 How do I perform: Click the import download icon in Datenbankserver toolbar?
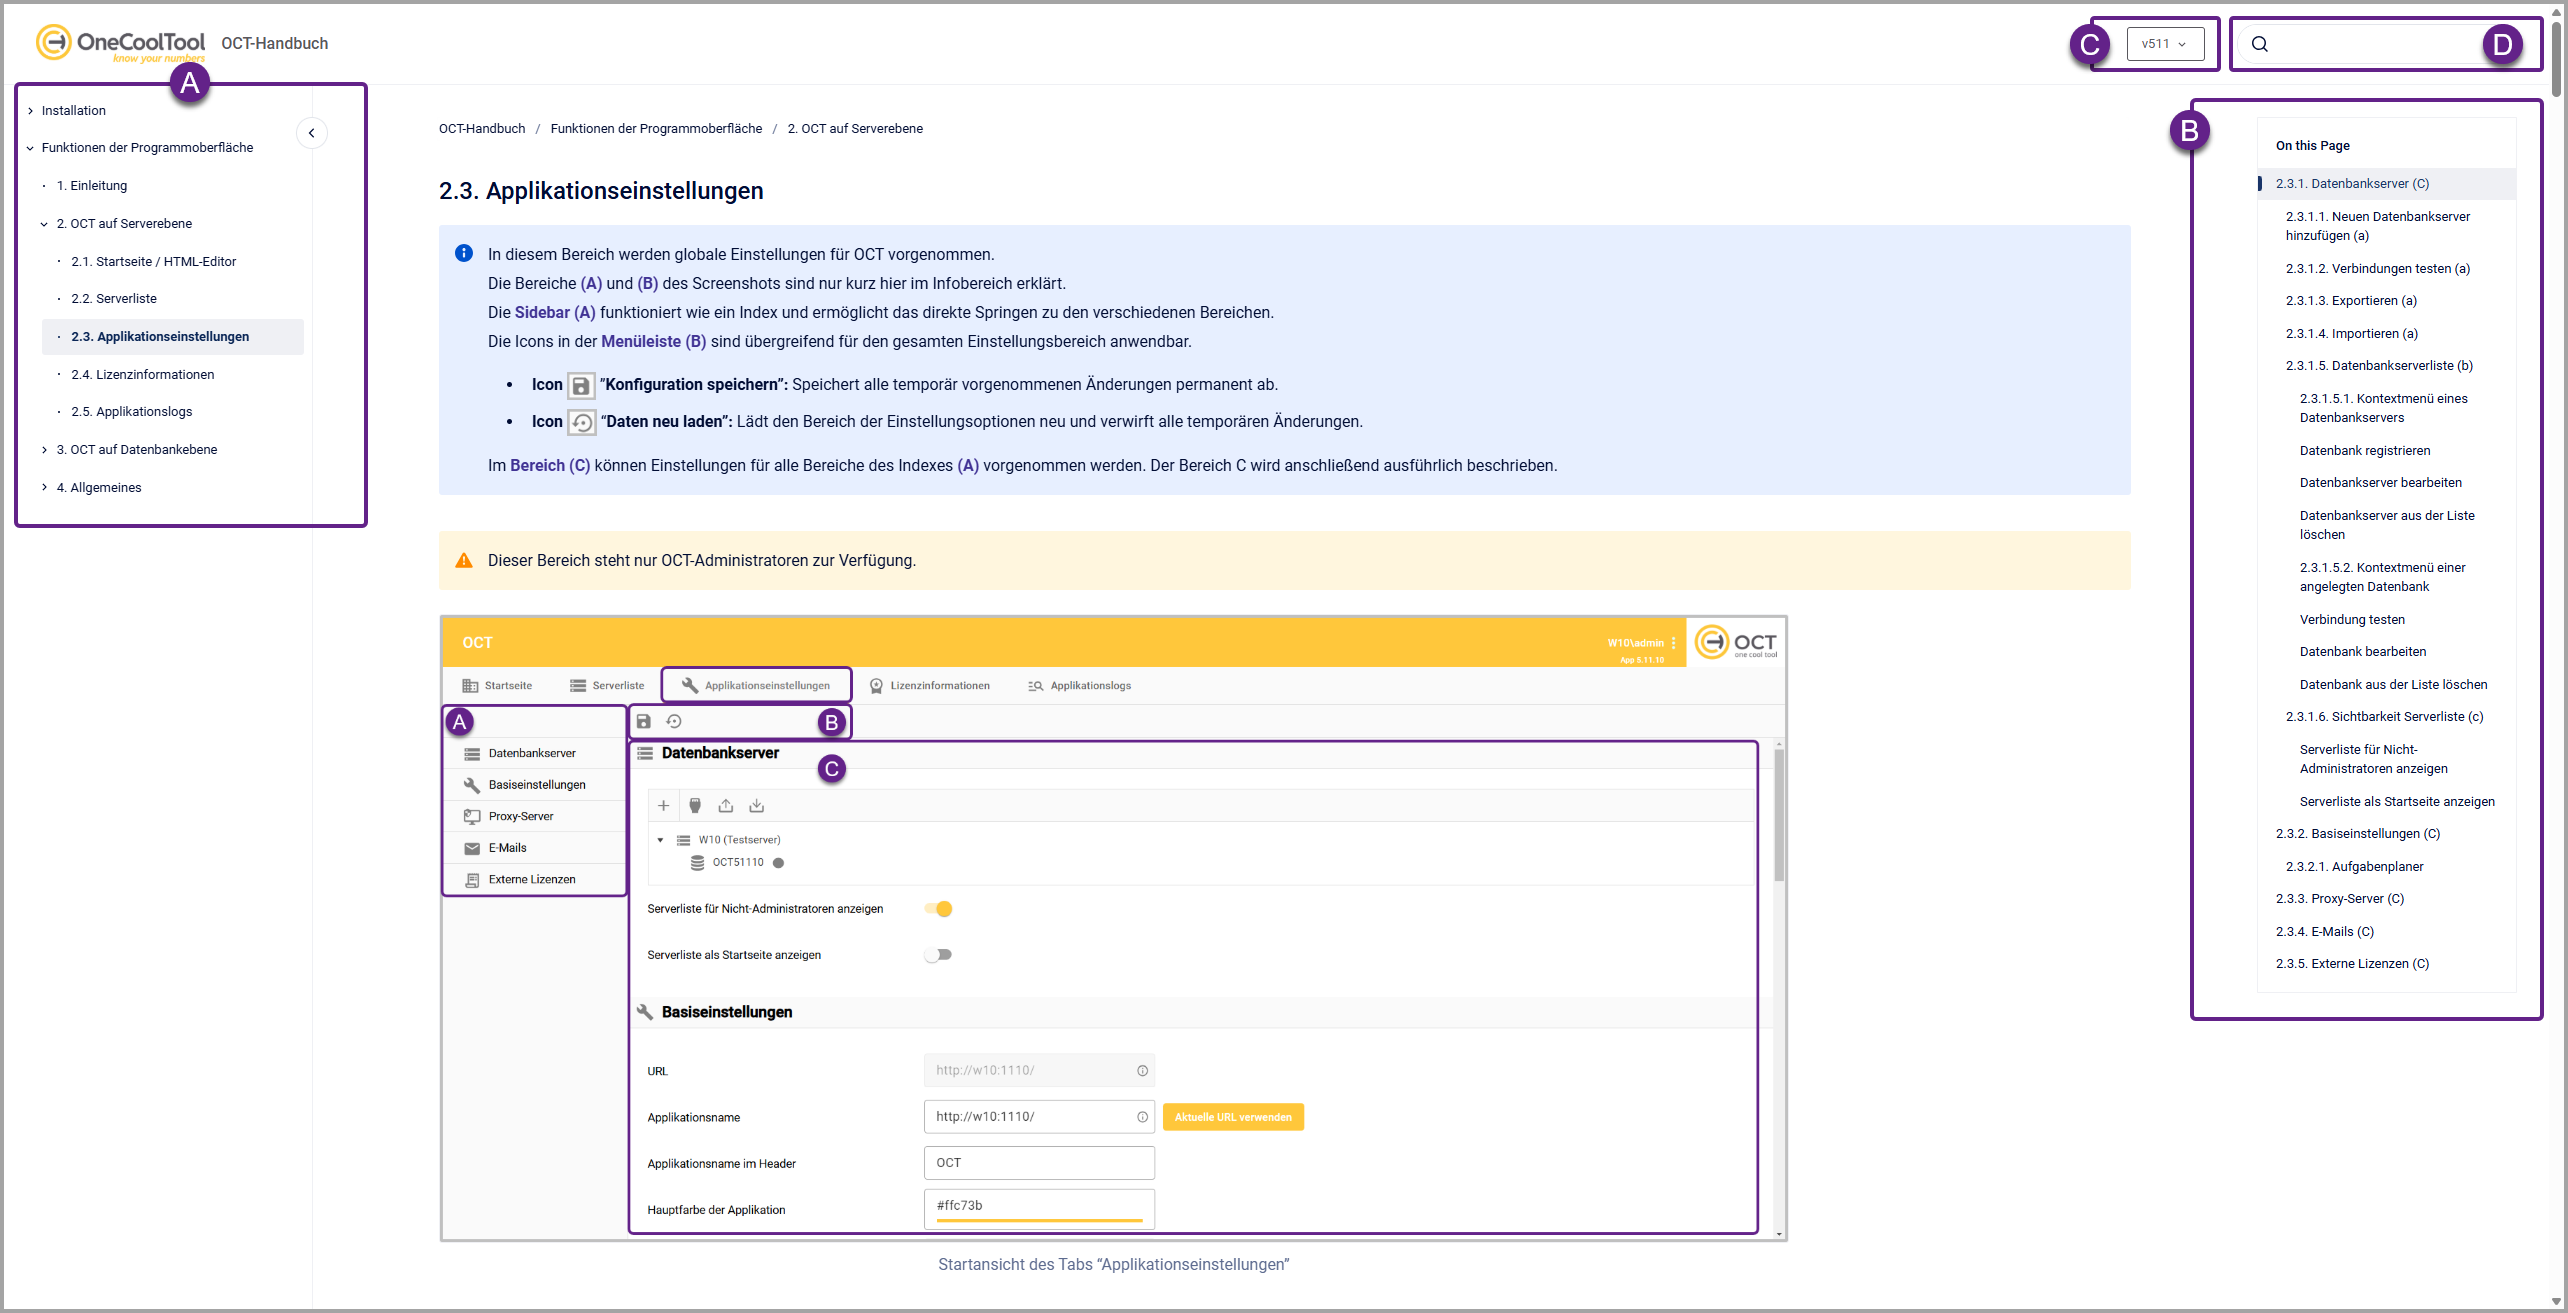pos(757,805)
